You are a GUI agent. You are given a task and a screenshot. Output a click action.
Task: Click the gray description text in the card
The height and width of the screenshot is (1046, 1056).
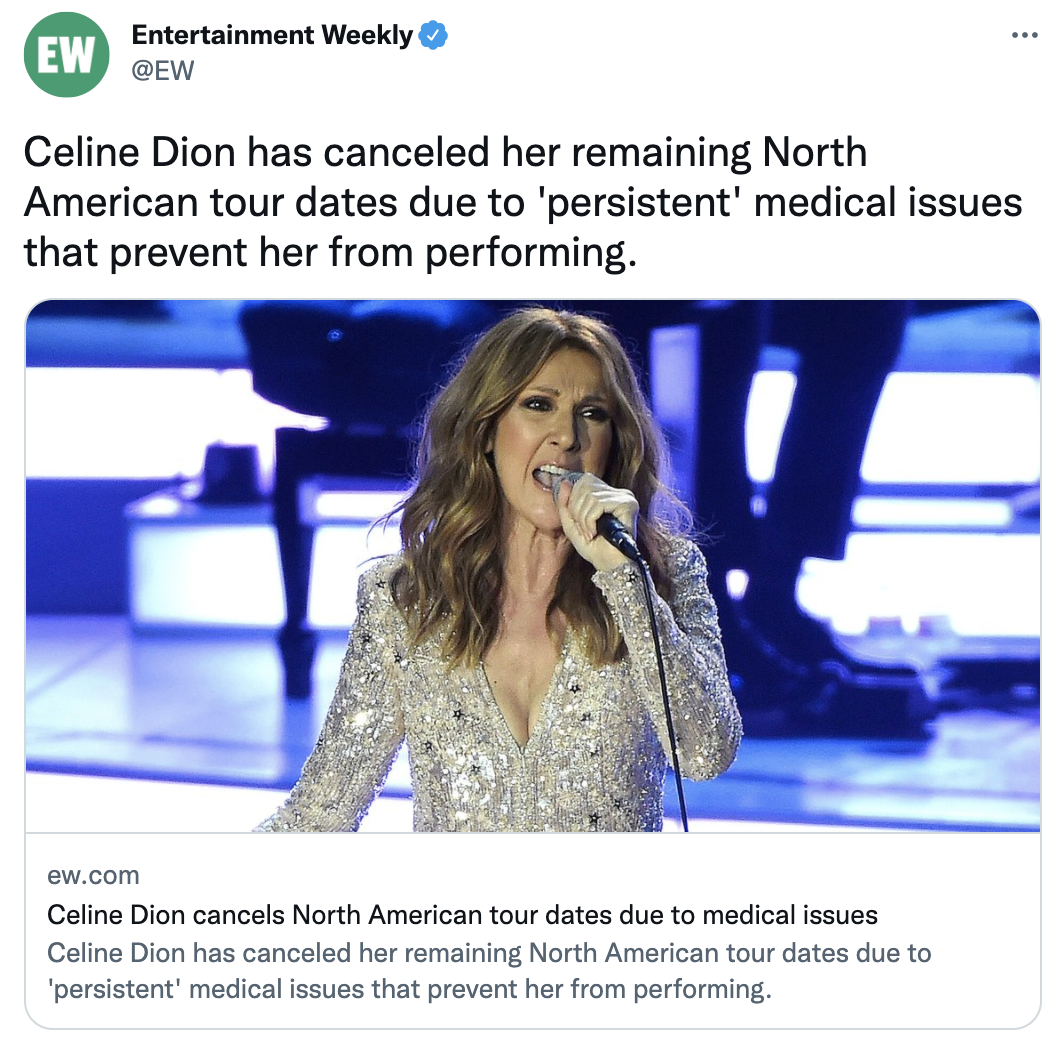click(489, 971)
